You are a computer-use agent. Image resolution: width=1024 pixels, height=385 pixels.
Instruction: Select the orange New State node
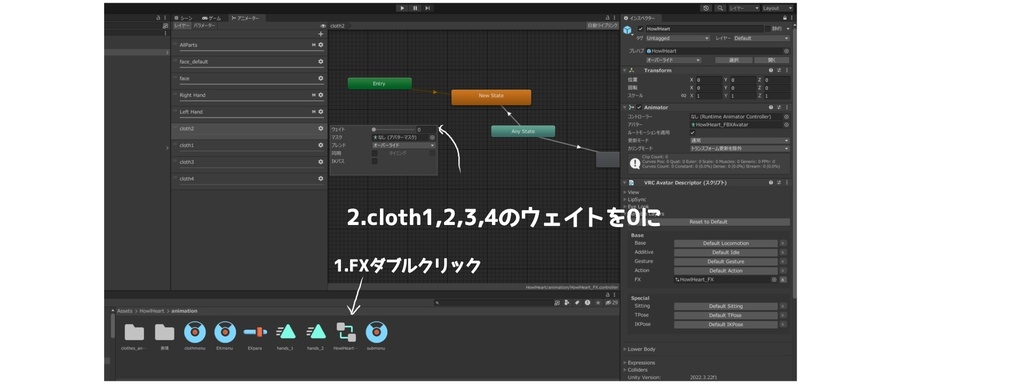(x=491, y=97)
